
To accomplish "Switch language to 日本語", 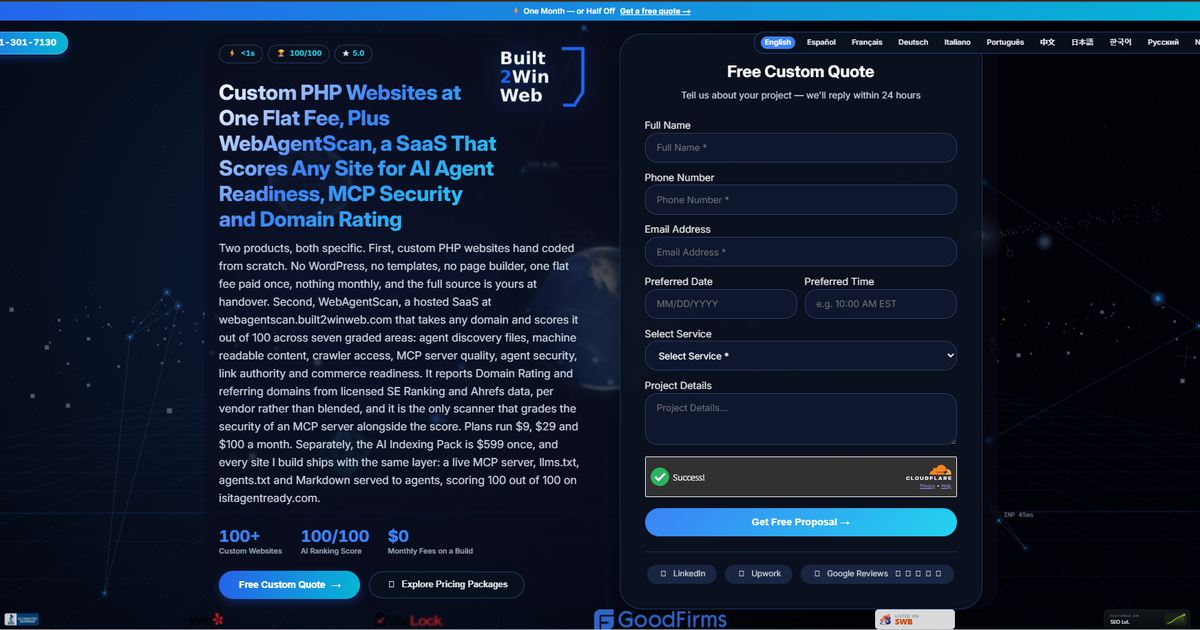I will [x=1082, y=42].
